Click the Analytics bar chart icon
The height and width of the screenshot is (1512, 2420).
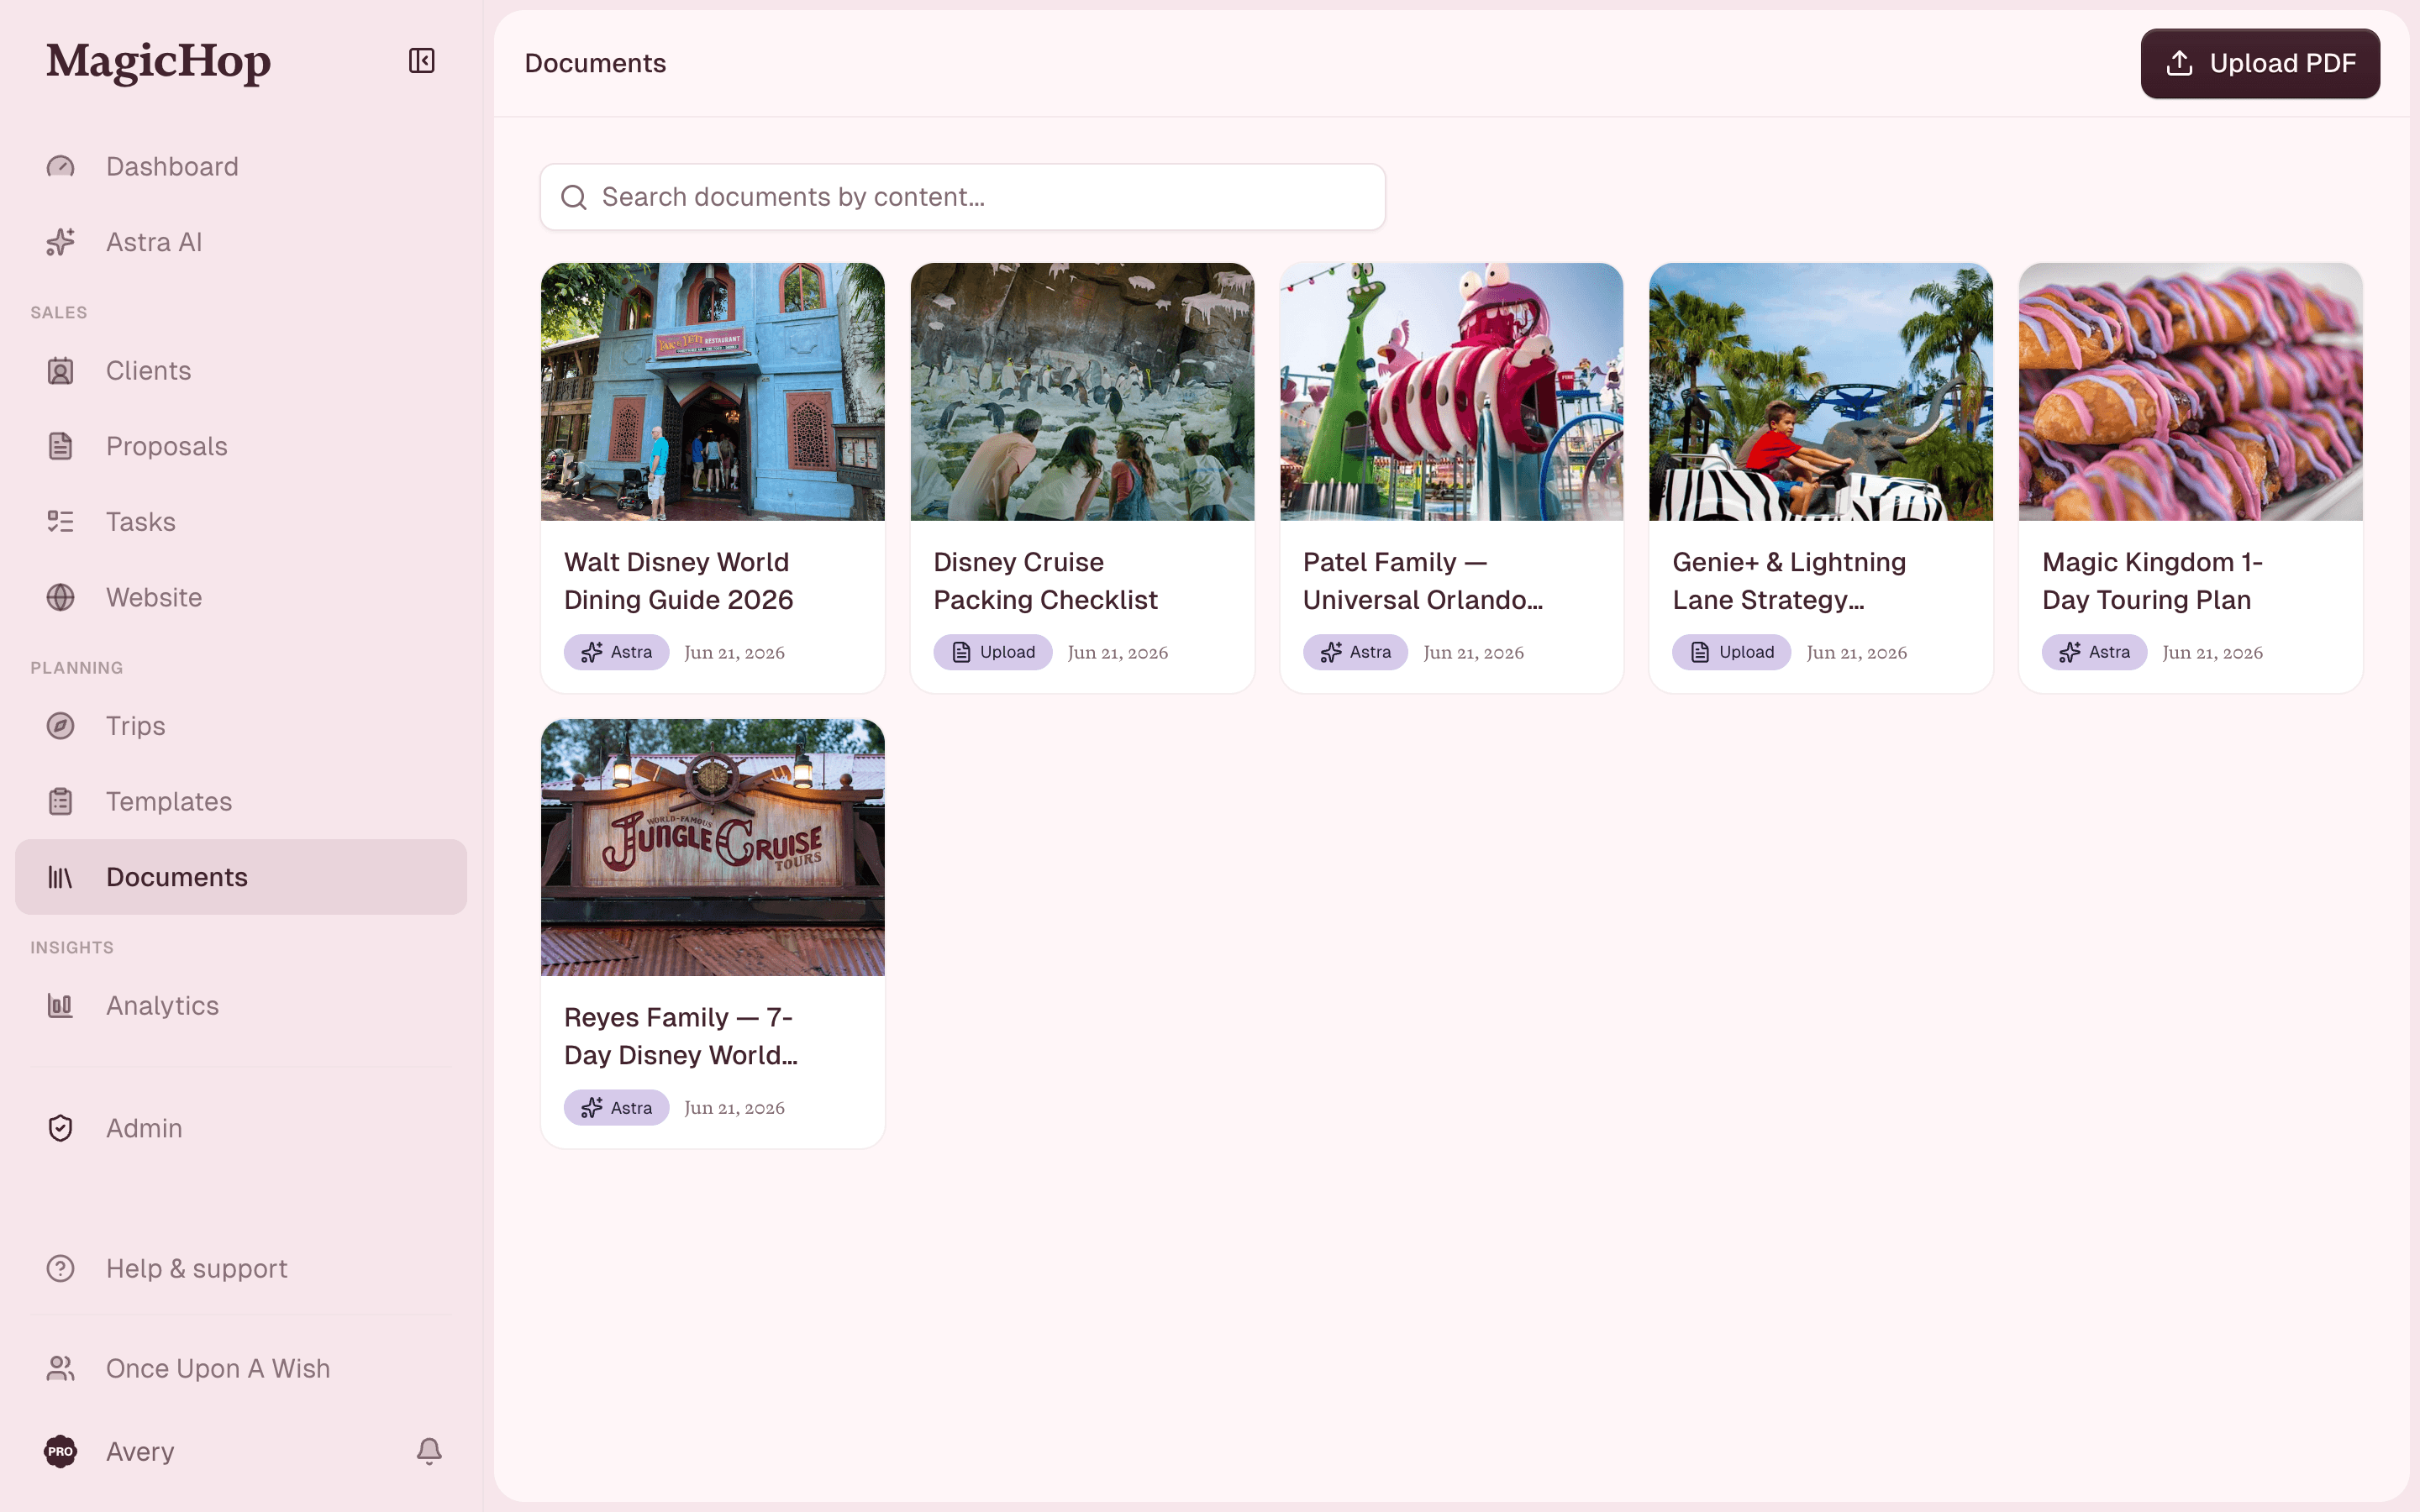click(60, 1005)
